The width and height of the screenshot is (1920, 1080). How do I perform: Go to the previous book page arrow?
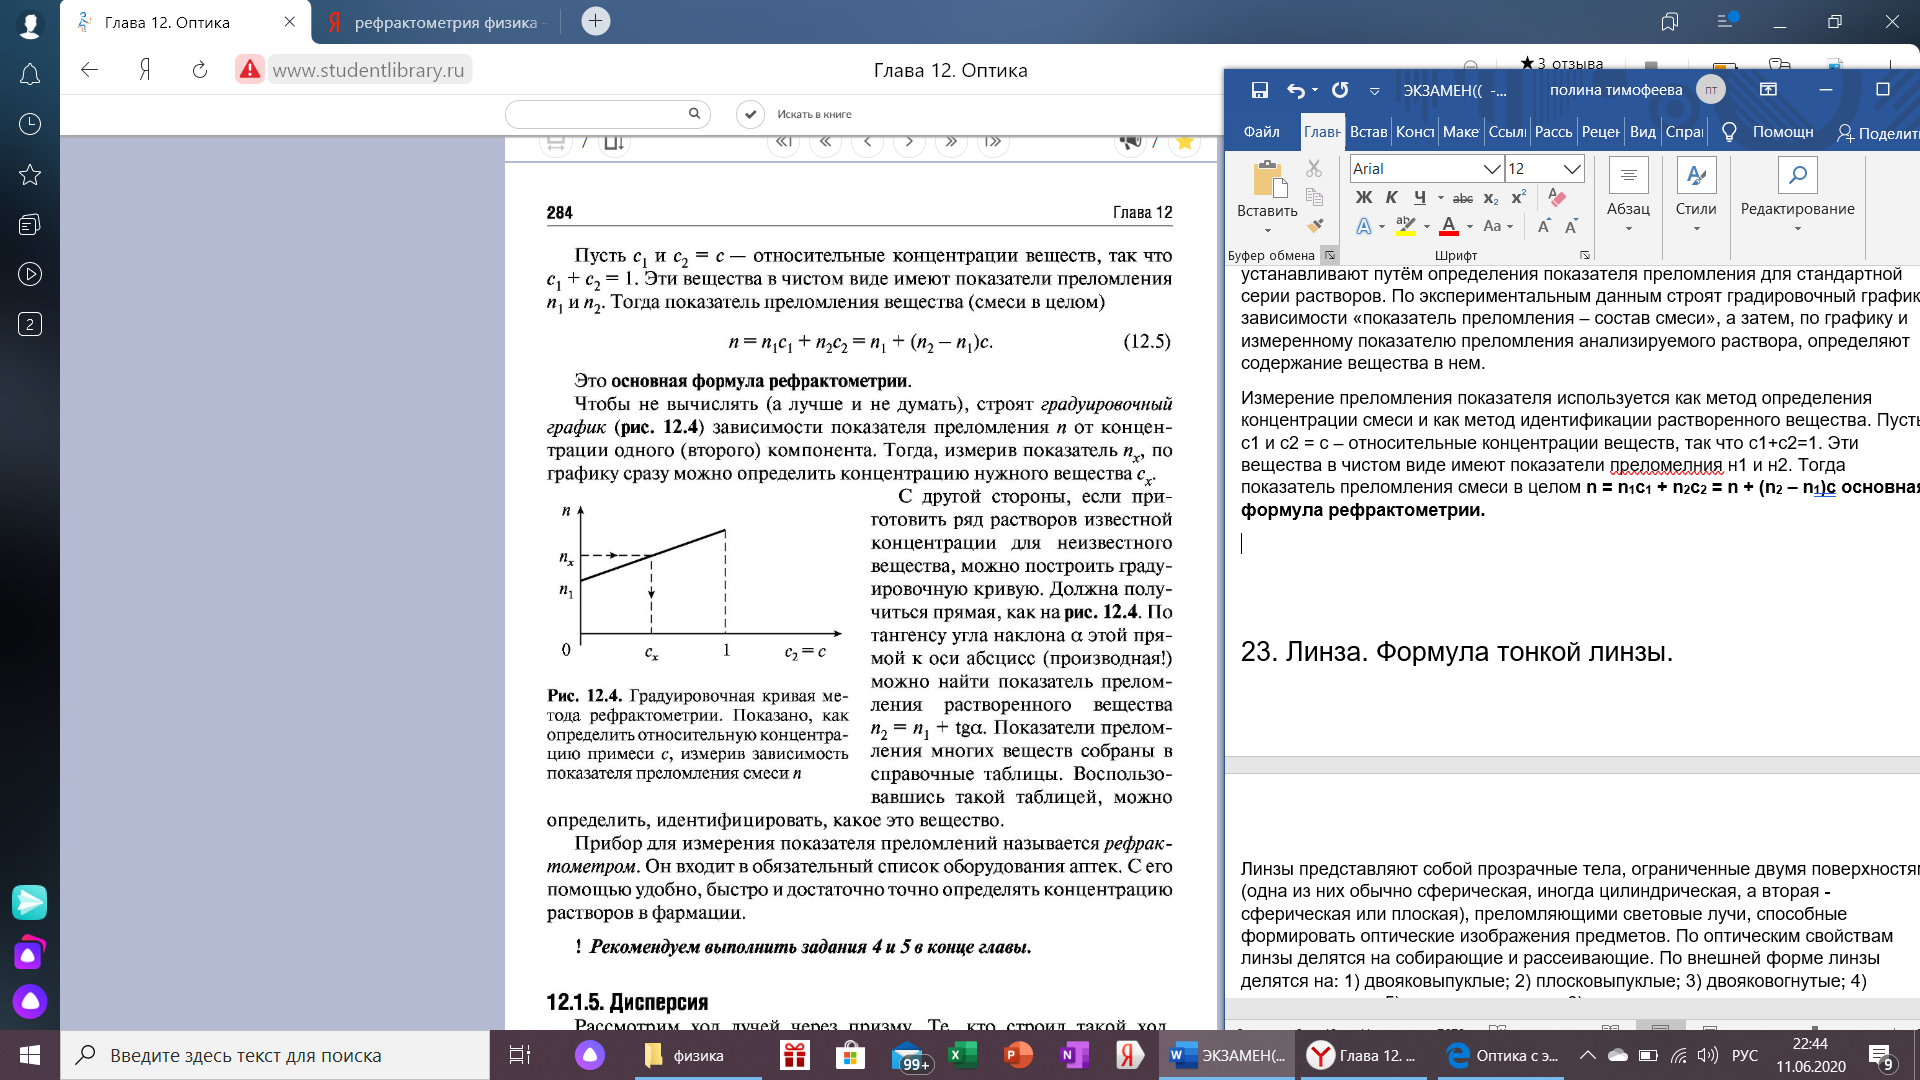click(x=868, y=142)
